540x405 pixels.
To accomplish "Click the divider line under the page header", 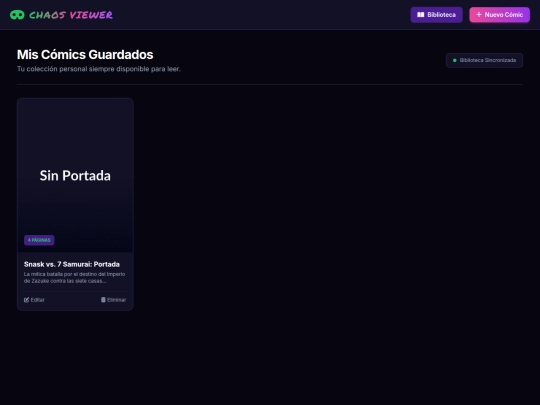I will (x=270, y=84).
